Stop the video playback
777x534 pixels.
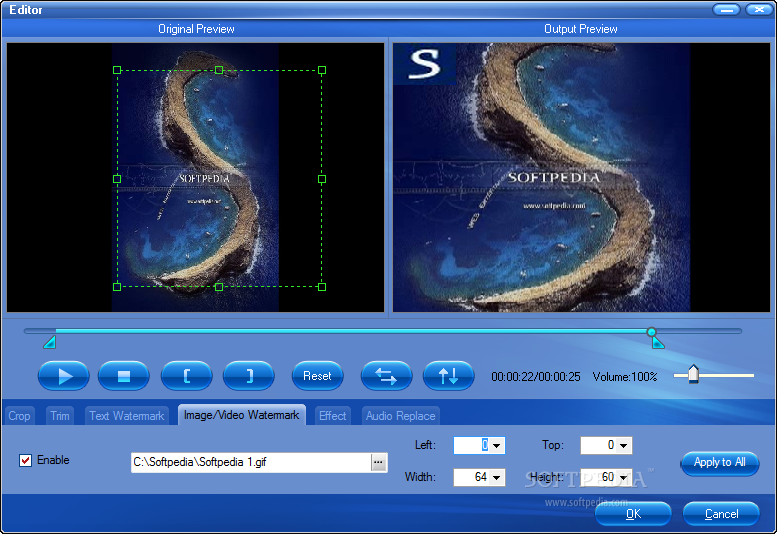(x=124, y=376)
